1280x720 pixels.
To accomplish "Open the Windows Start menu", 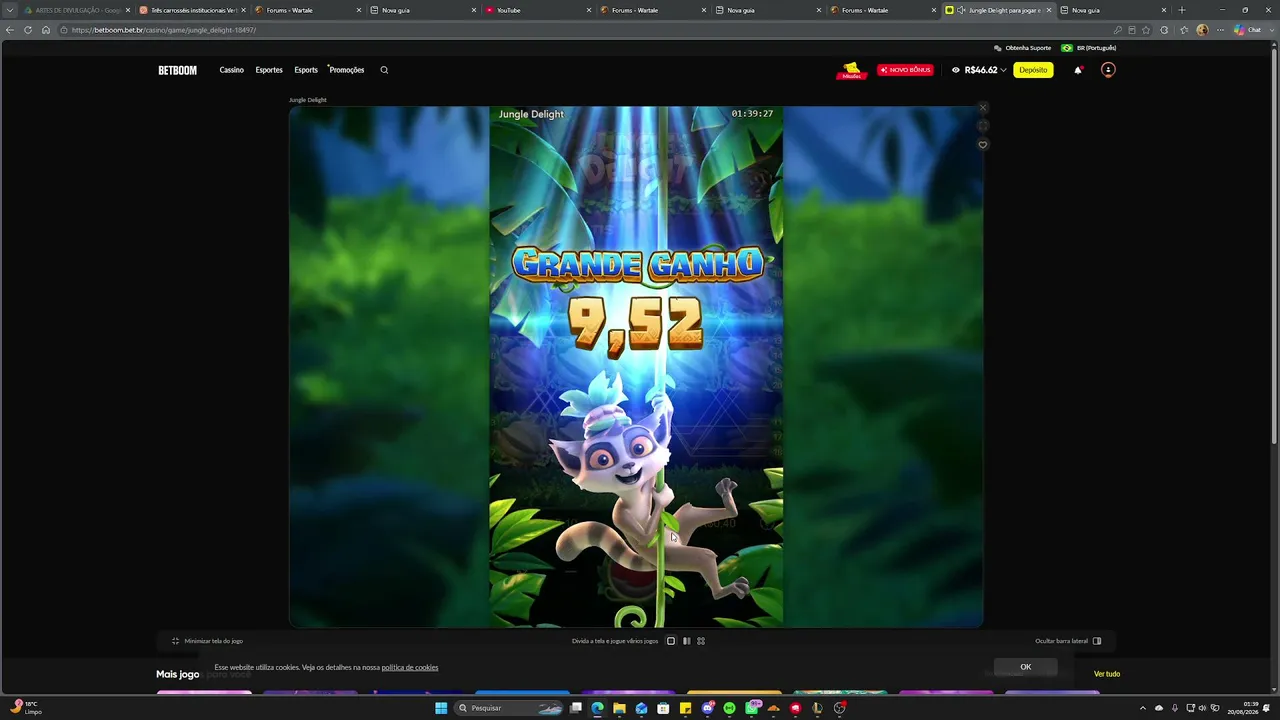I will coord(441,708).
